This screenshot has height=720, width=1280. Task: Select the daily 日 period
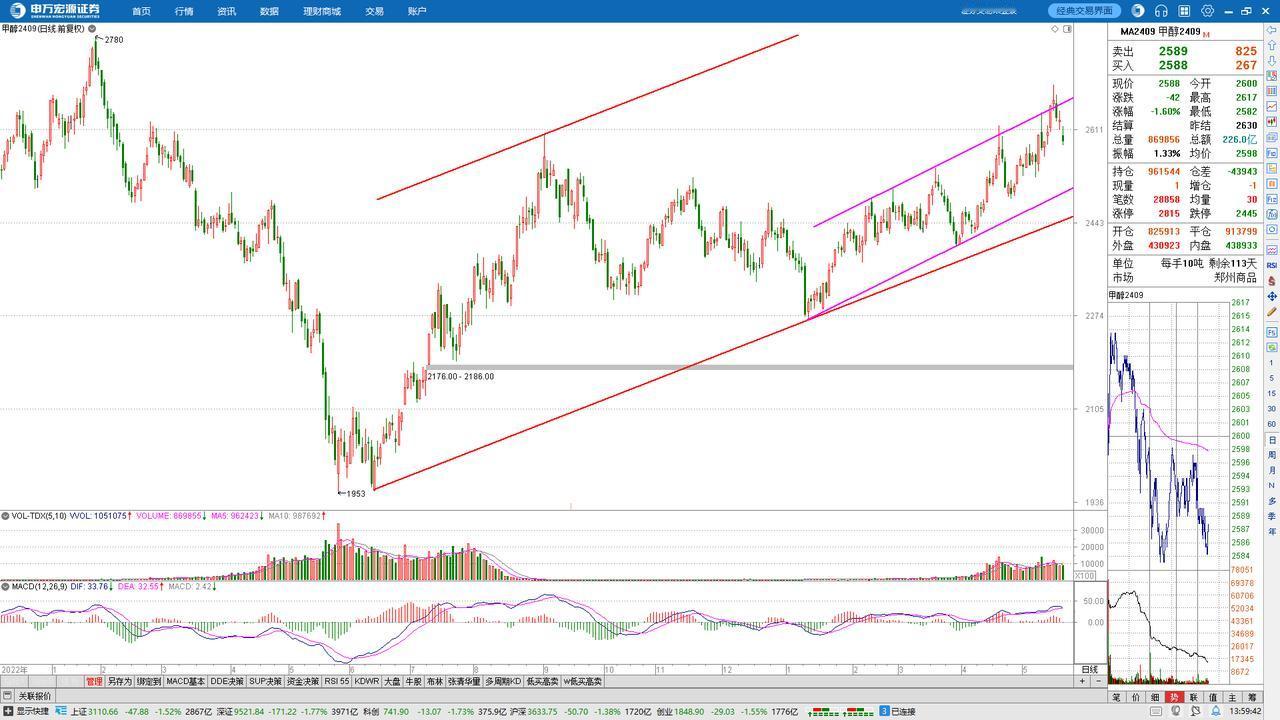click(1272, 439)
